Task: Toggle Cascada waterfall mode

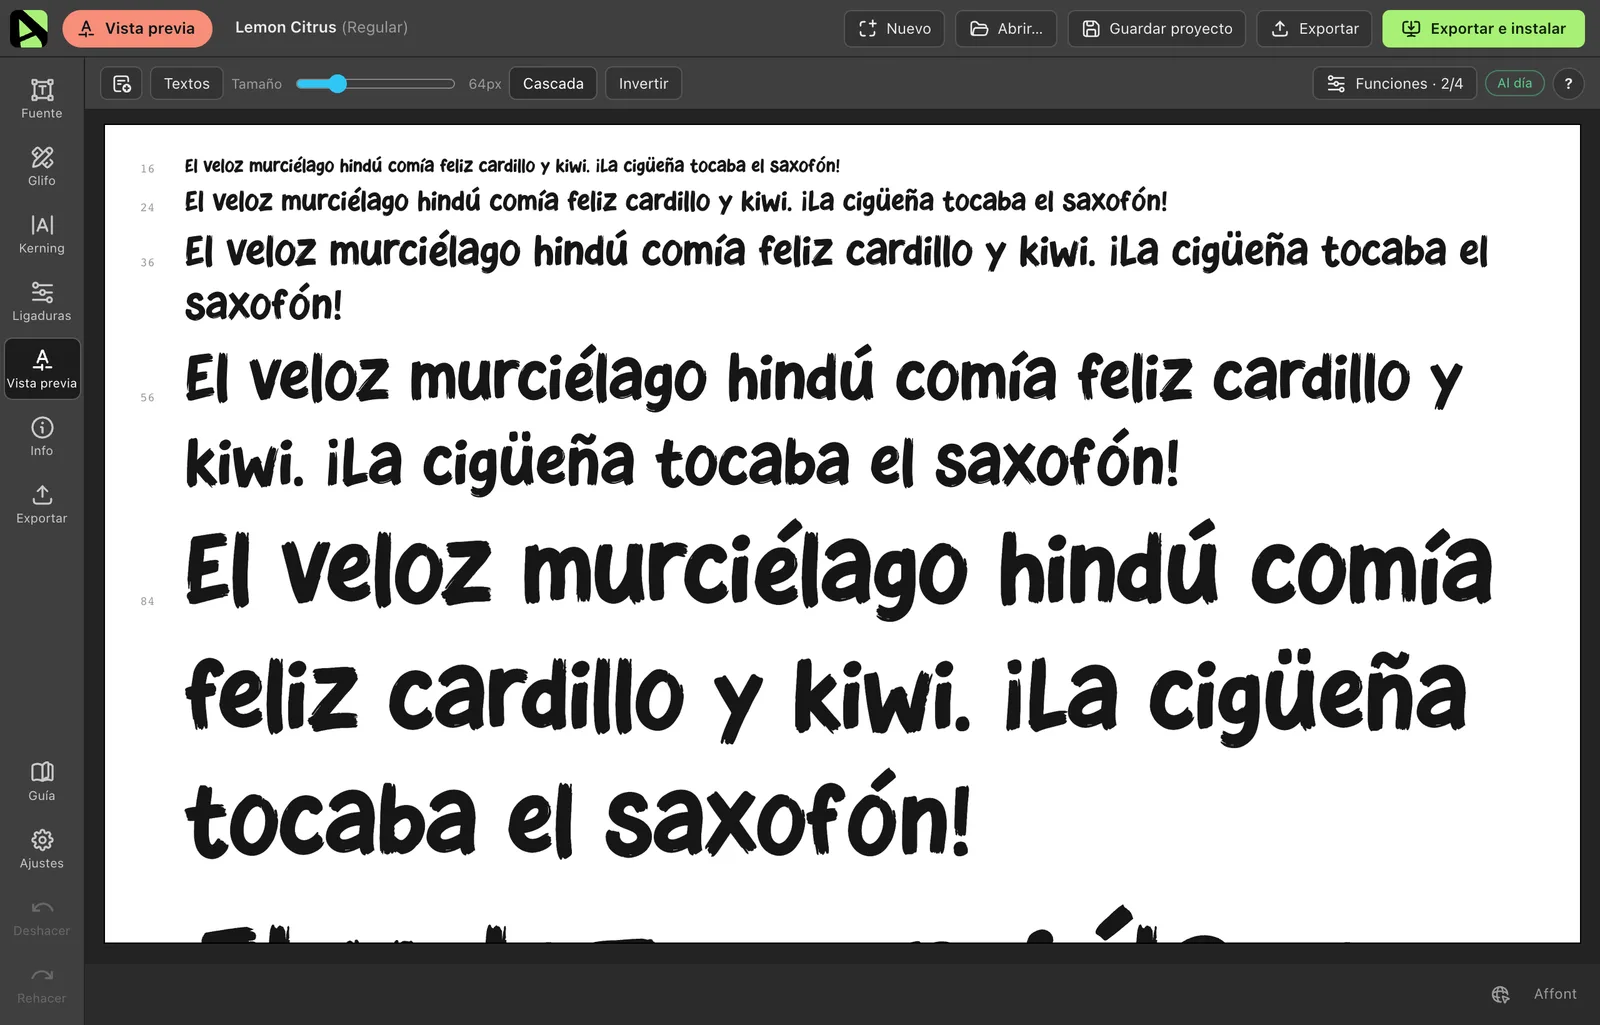Action: click(x=553, y=84)
